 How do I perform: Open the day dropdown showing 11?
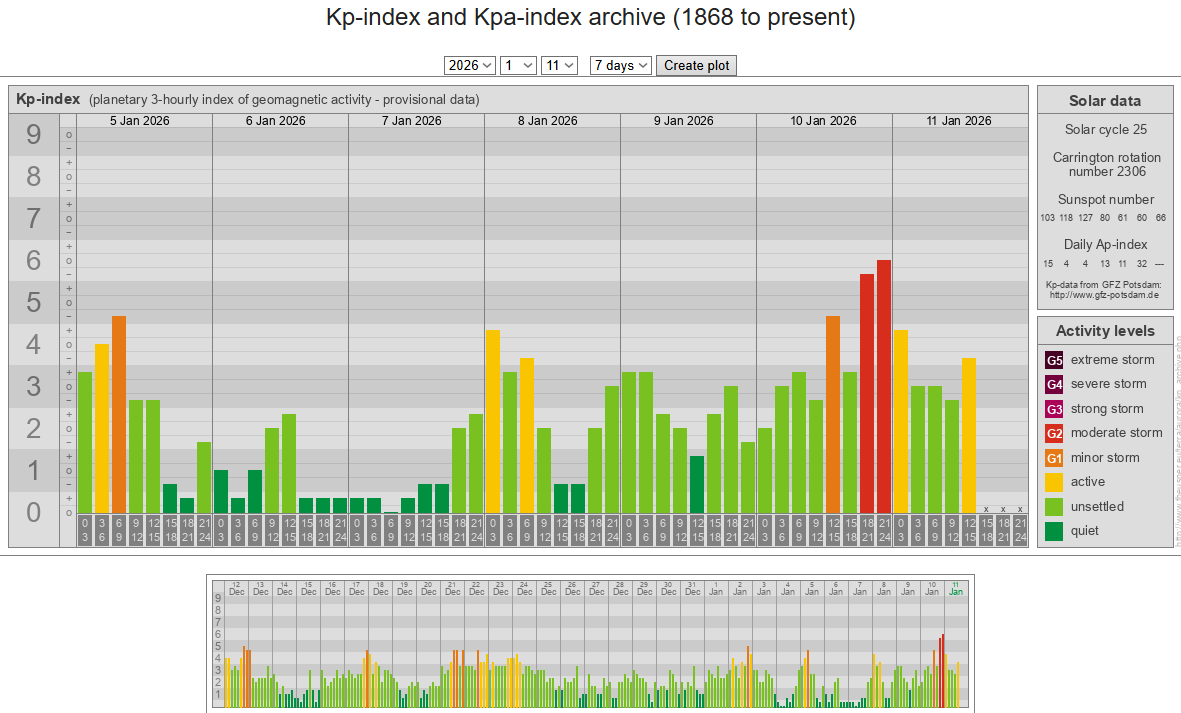point(559,65)
